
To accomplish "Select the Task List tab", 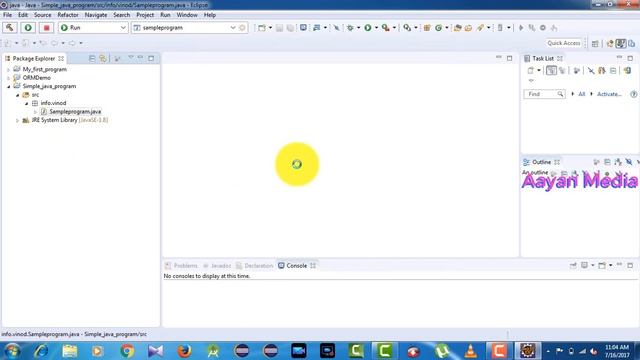I will [543, 58].
